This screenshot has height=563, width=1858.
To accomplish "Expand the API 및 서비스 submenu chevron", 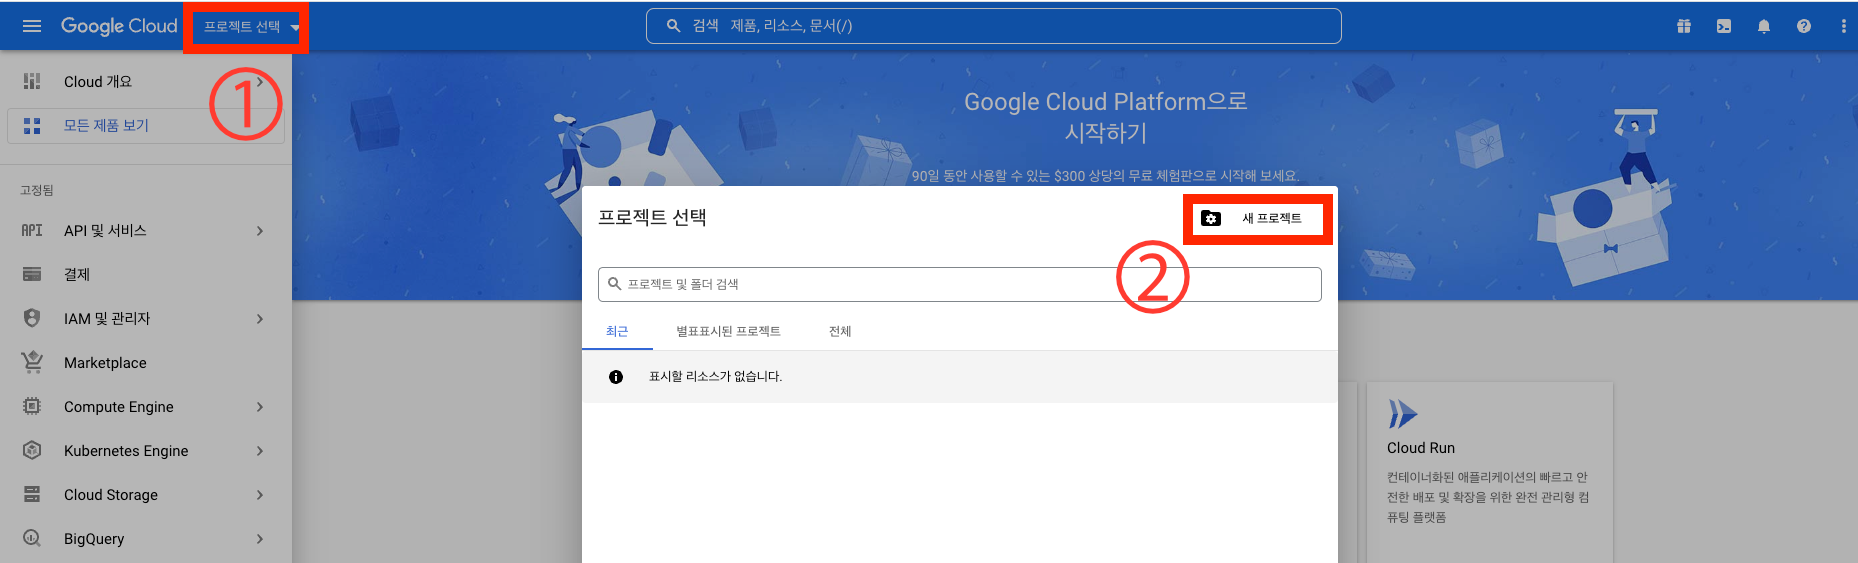I will (x=260, y=231).
